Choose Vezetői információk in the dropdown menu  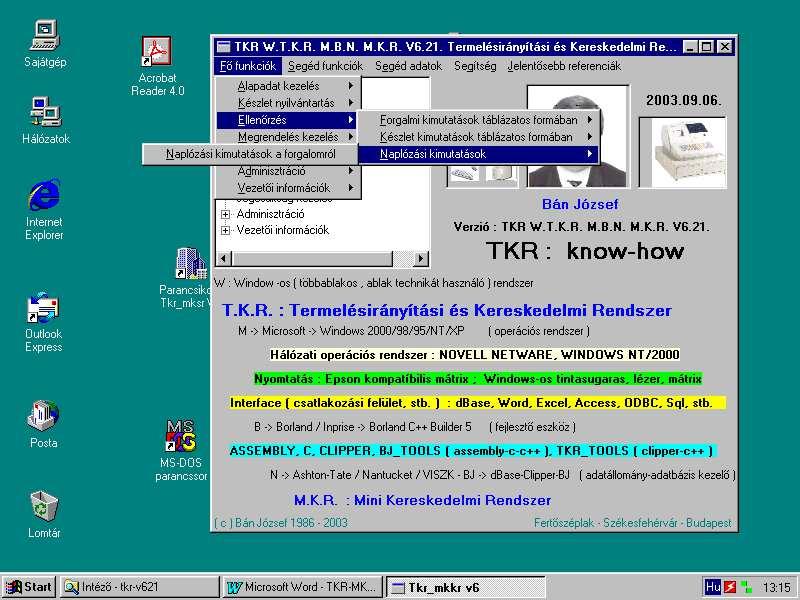pyautogui.click(x=288, y=188)
